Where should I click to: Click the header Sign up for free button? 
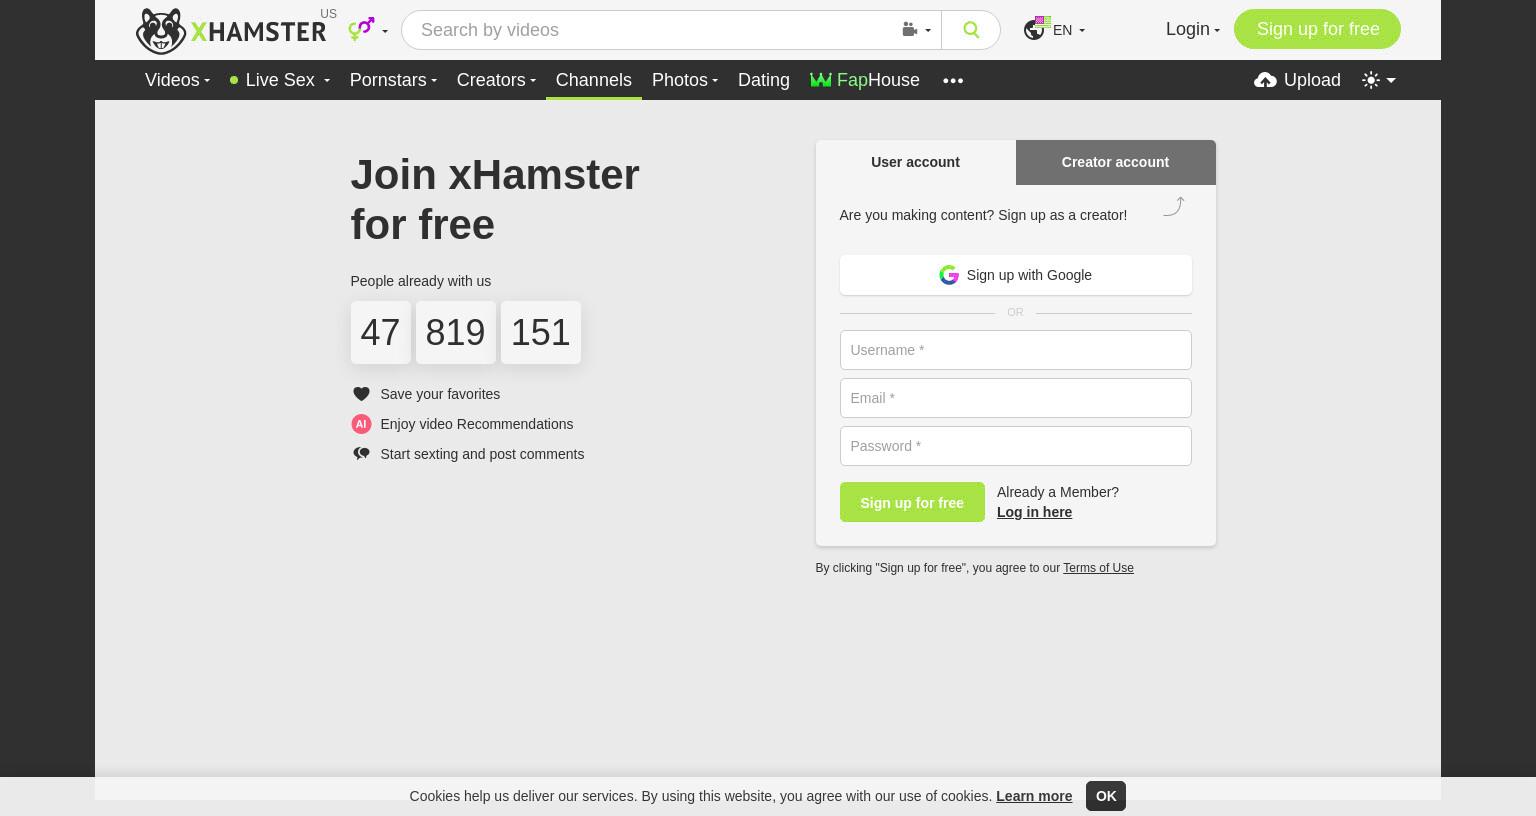[1317, 29]
